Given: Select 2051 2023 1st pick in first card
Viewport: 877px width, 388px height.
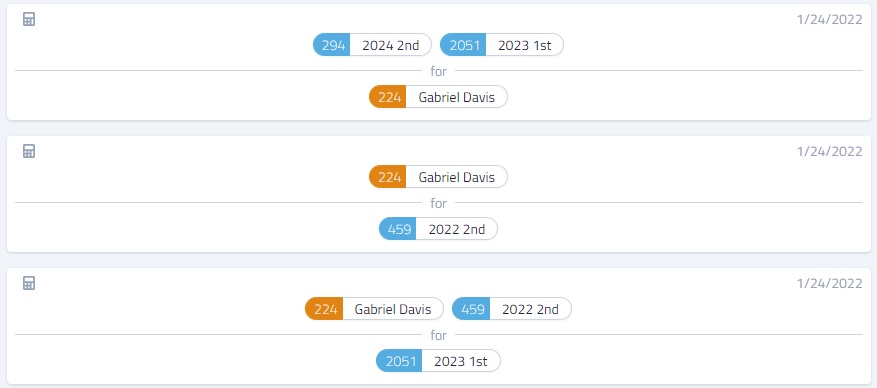Looking at the screenshot, I should tap(502, 45).
